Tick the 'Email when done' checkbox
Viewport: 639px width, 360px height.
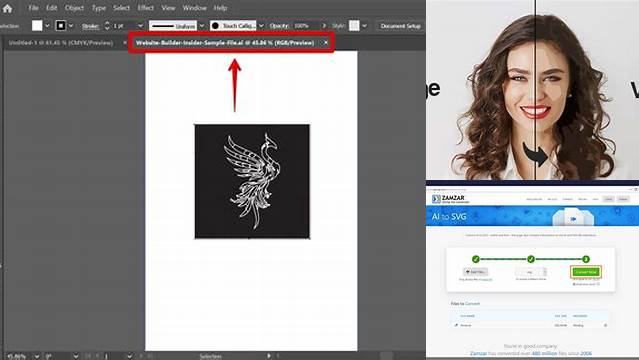574,284
